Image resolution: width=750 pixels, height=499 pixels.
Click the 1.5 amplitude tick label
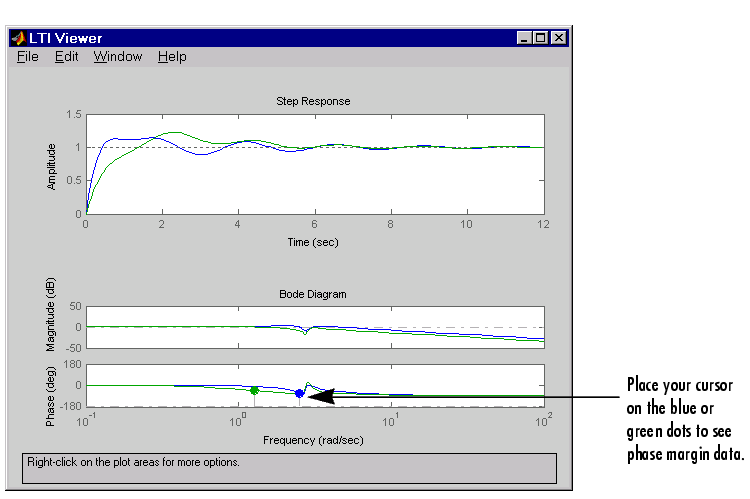(74, 114)
